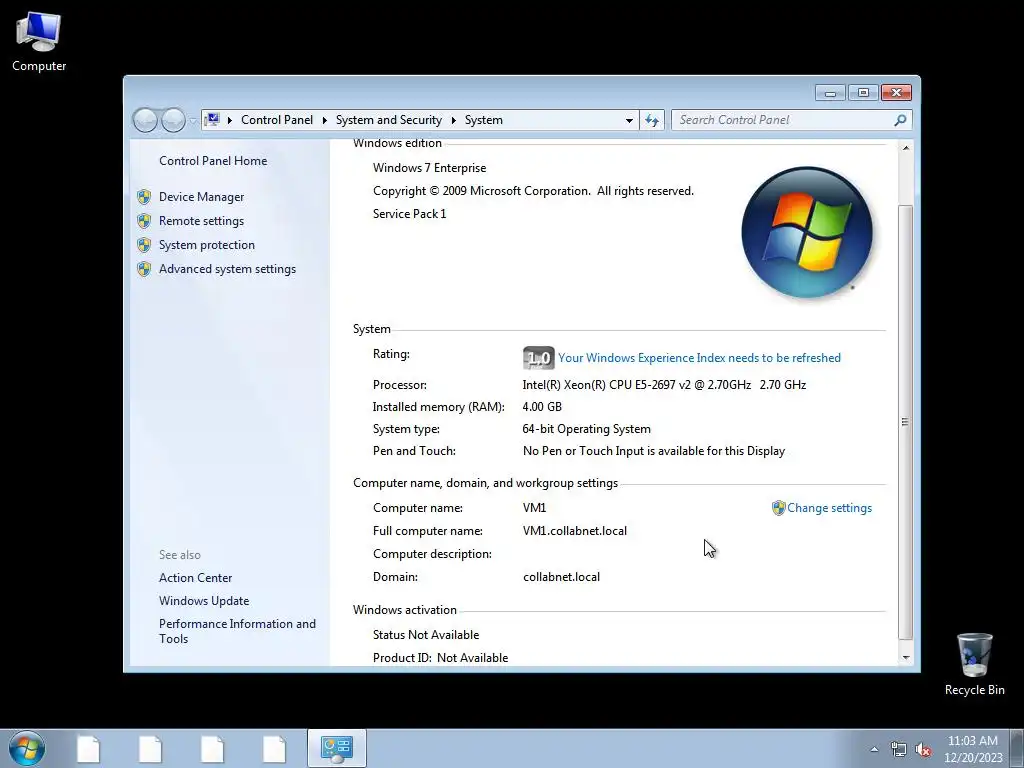
Task: Click the Remote settings shield icon
Action: click(x=144, y=221)
